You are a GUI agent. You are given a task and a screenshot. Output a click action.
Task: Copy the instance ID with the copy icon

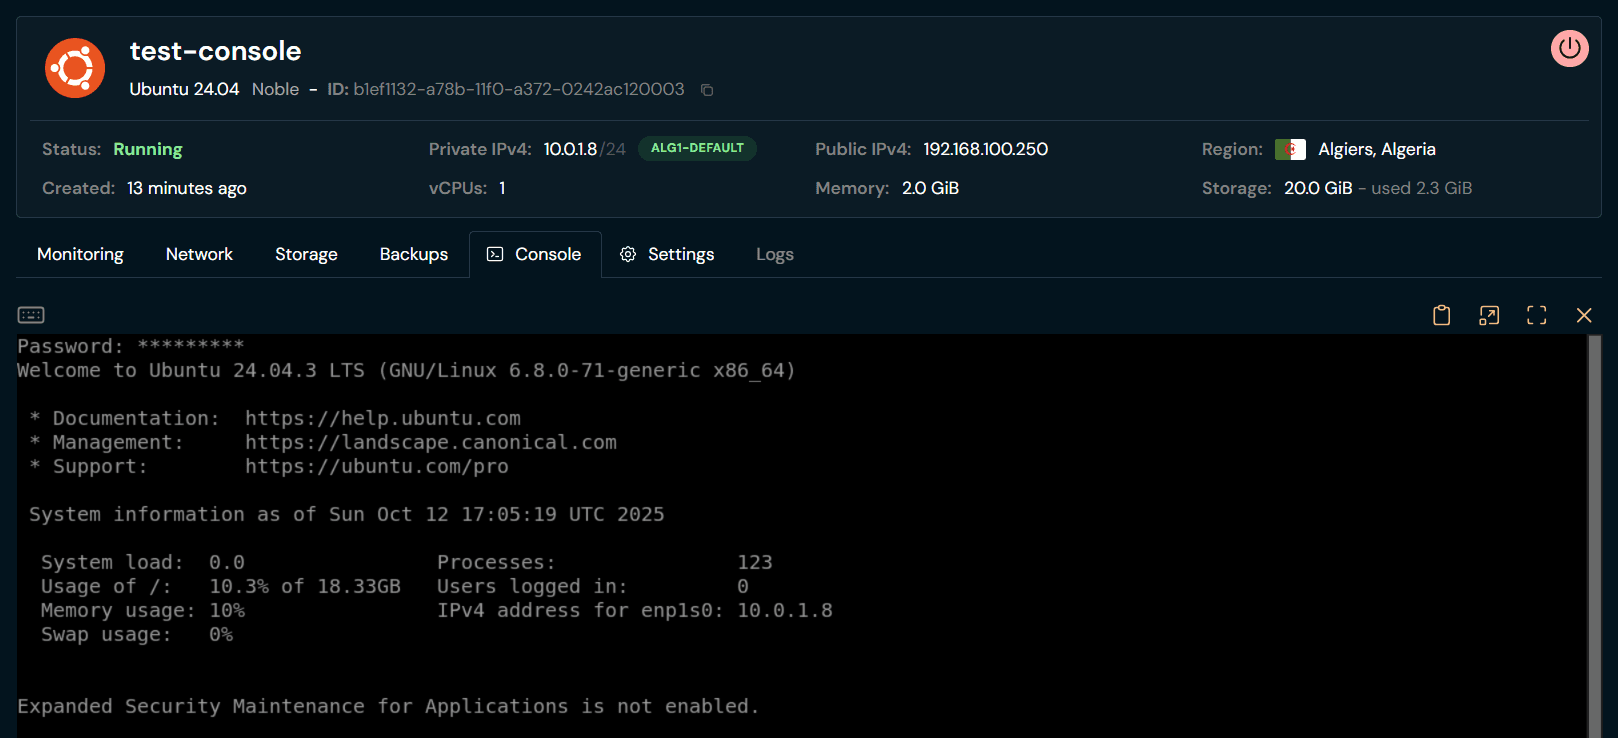(x=707, y=90)
